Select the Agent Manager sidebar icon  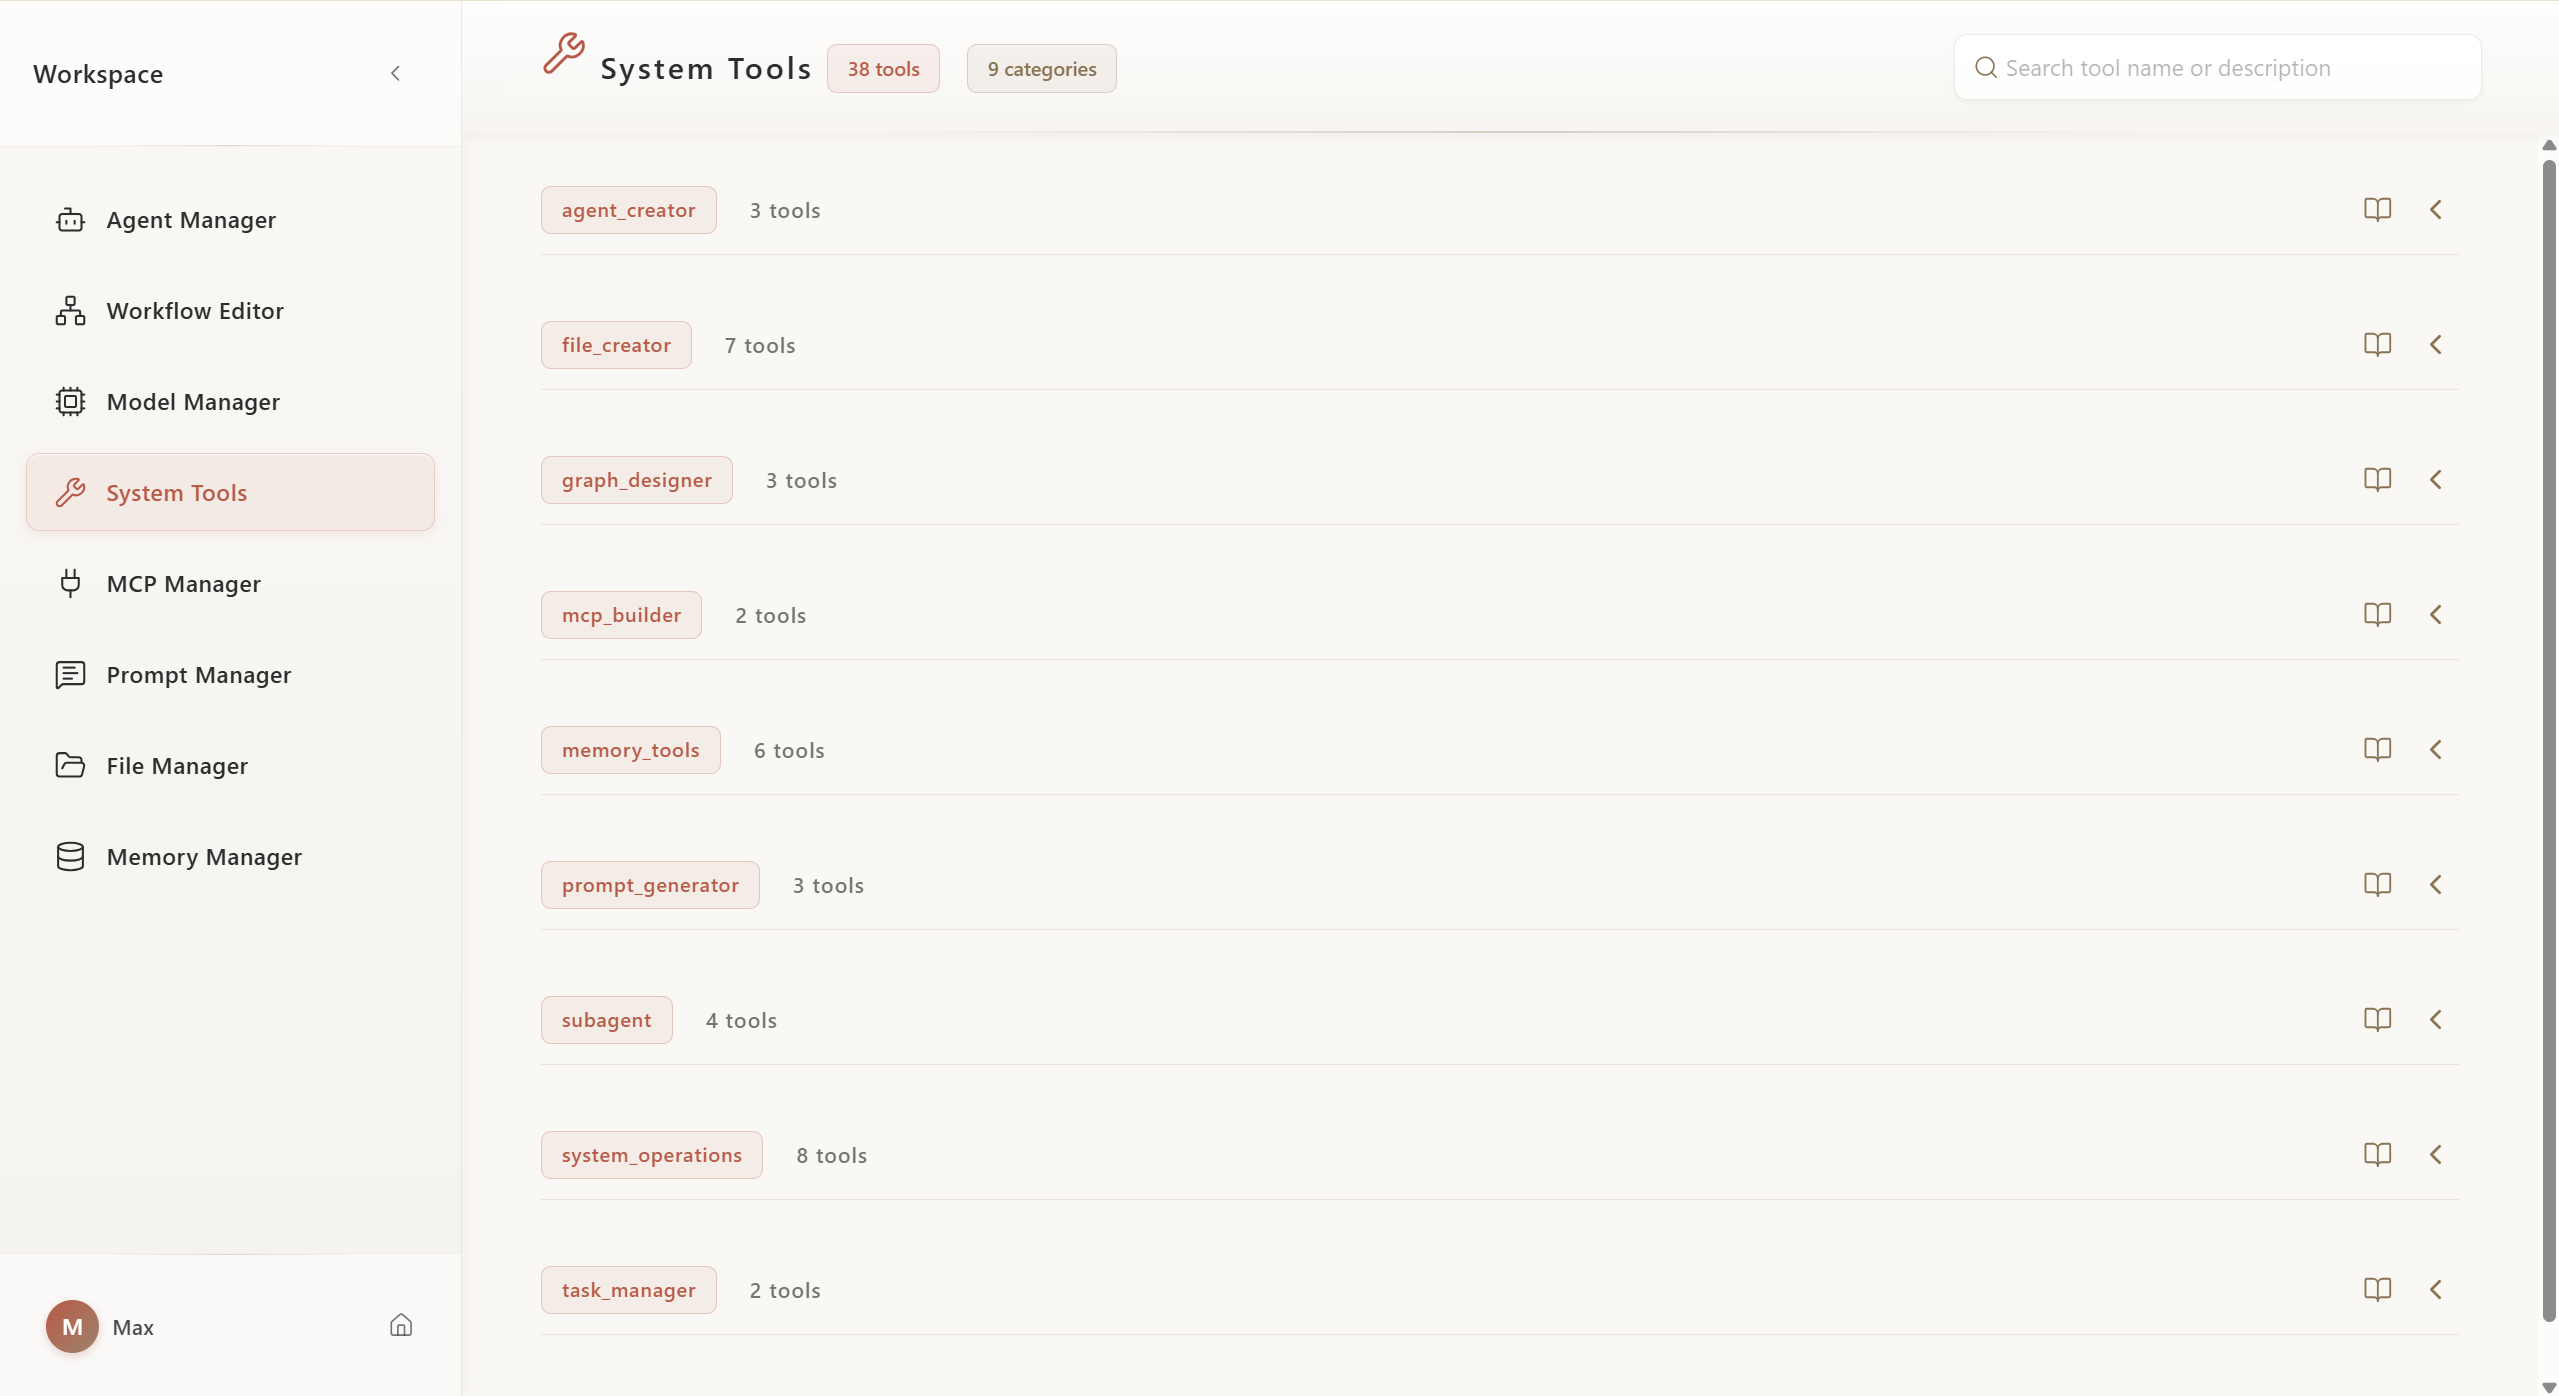pyautogui.click(x=68, y=219)
